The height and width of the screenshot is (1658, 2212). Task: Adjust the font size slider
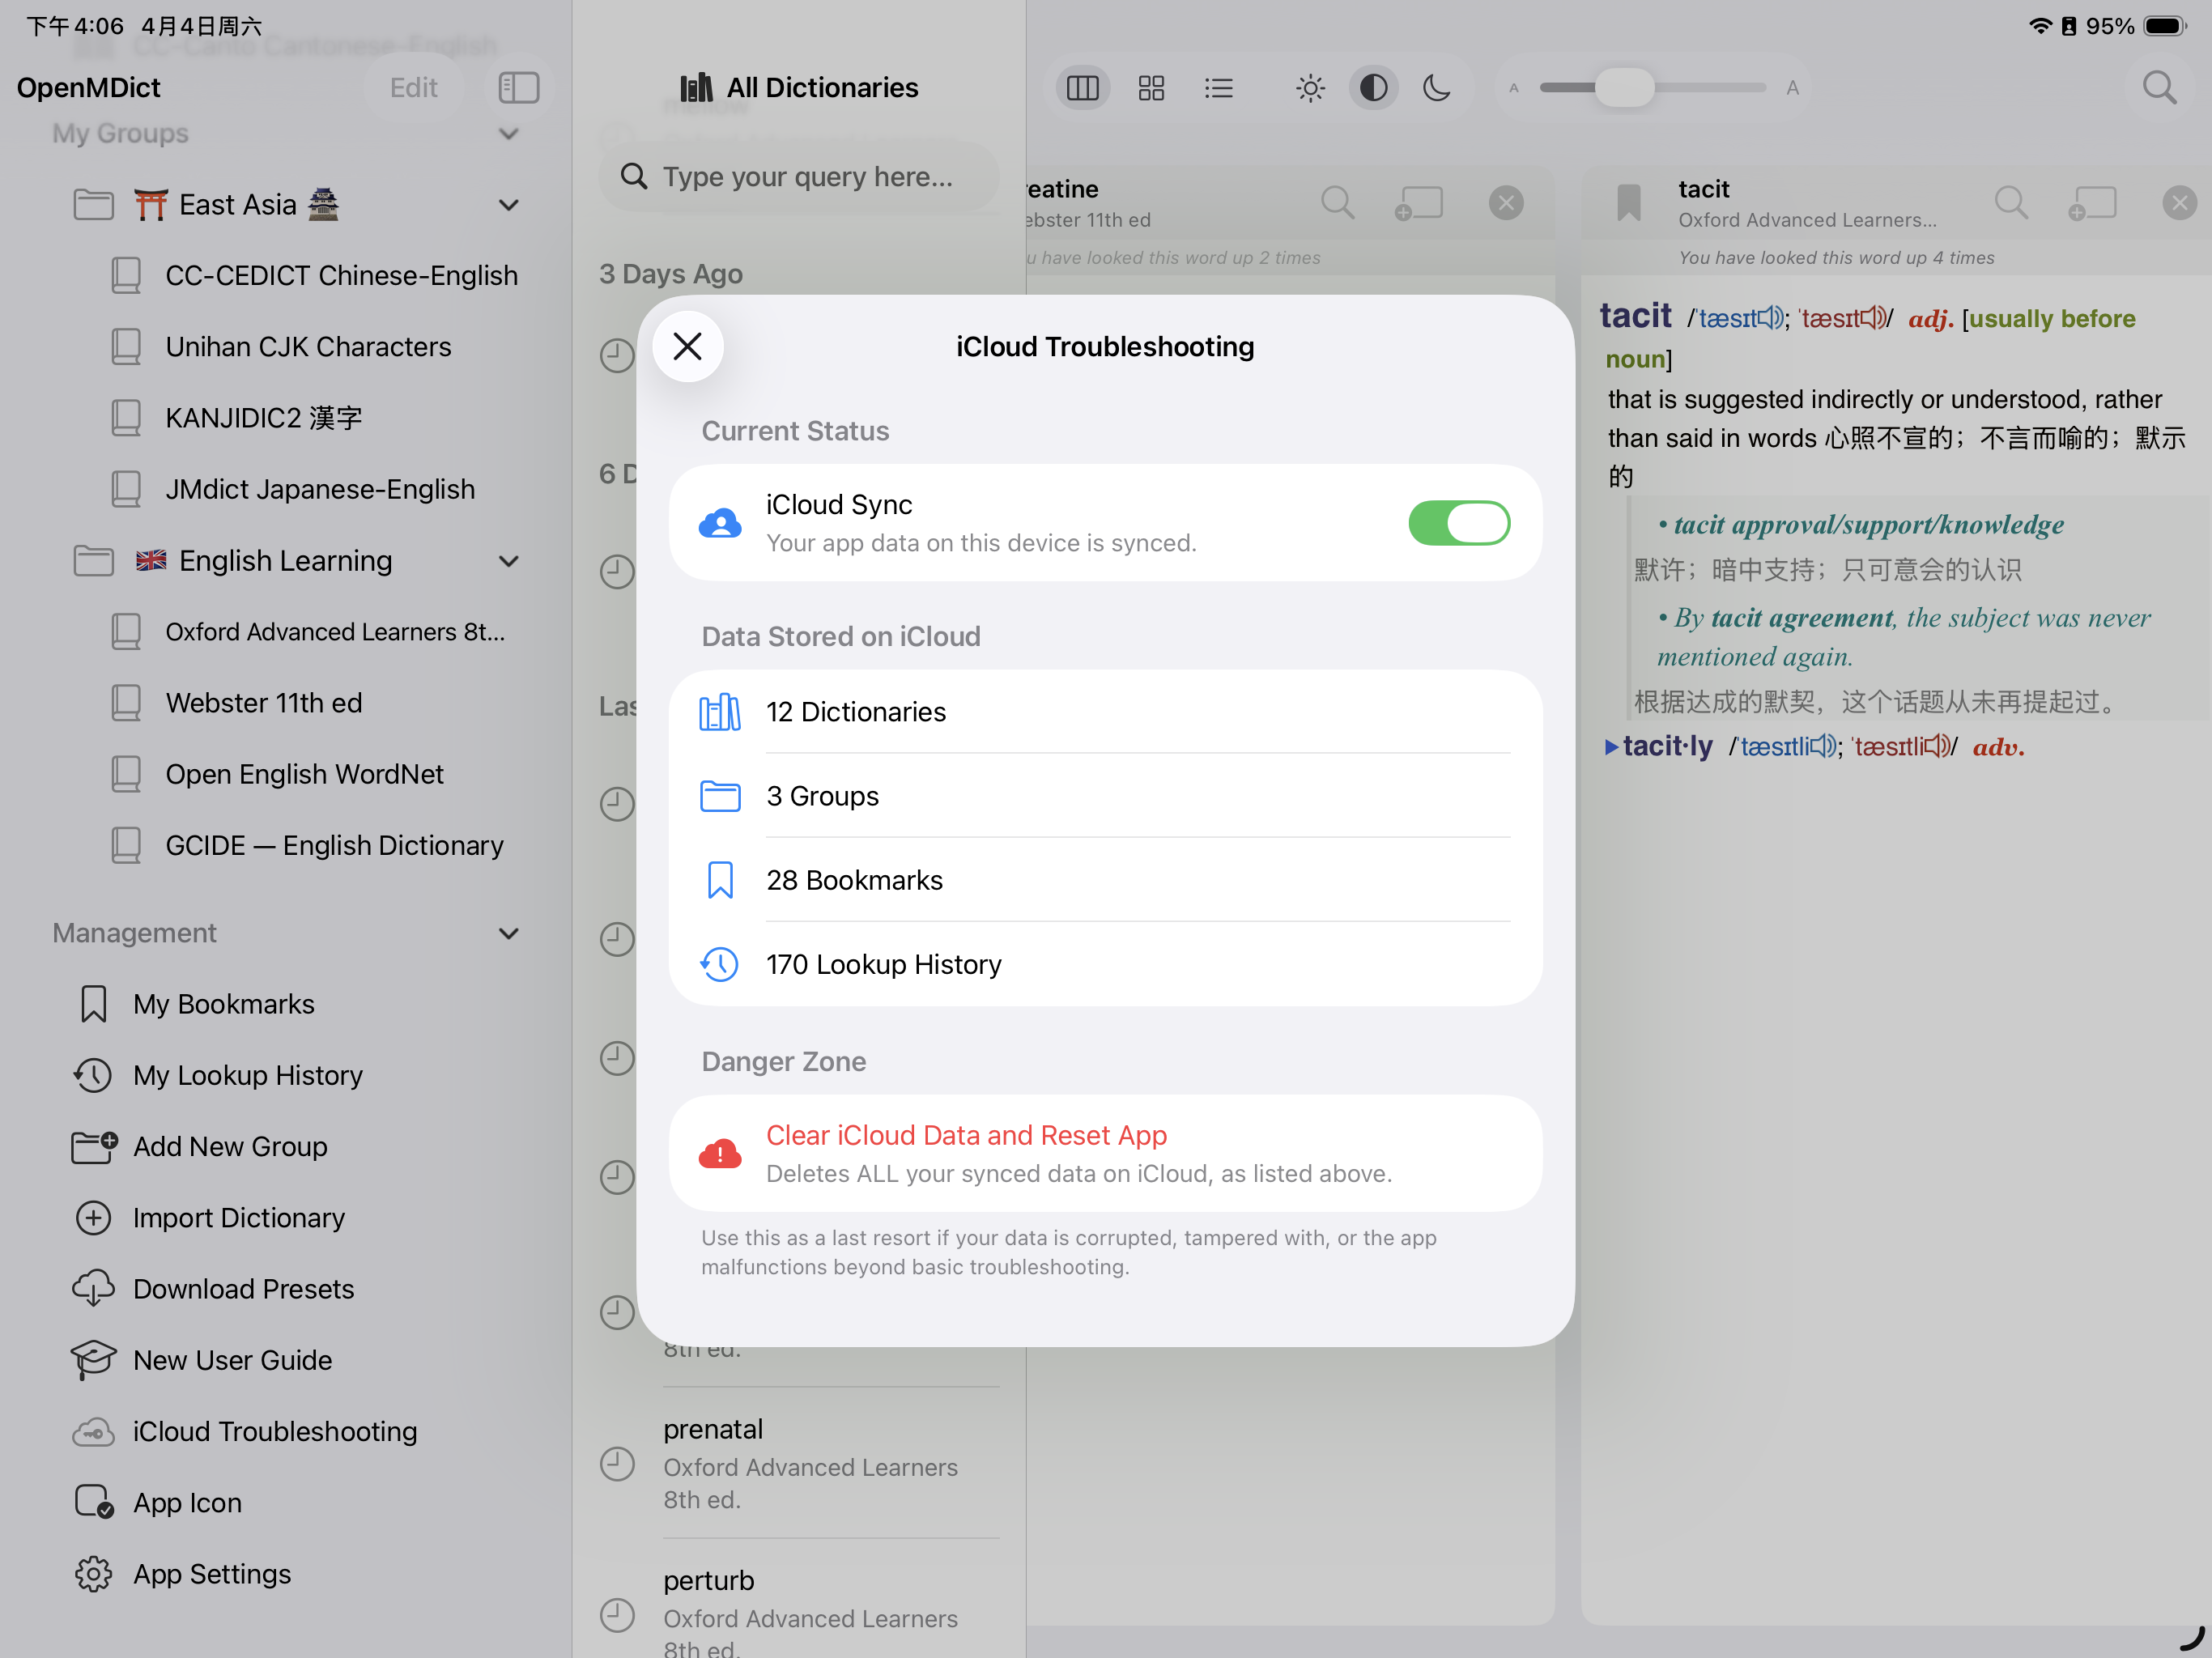(x=1624, y=88)
